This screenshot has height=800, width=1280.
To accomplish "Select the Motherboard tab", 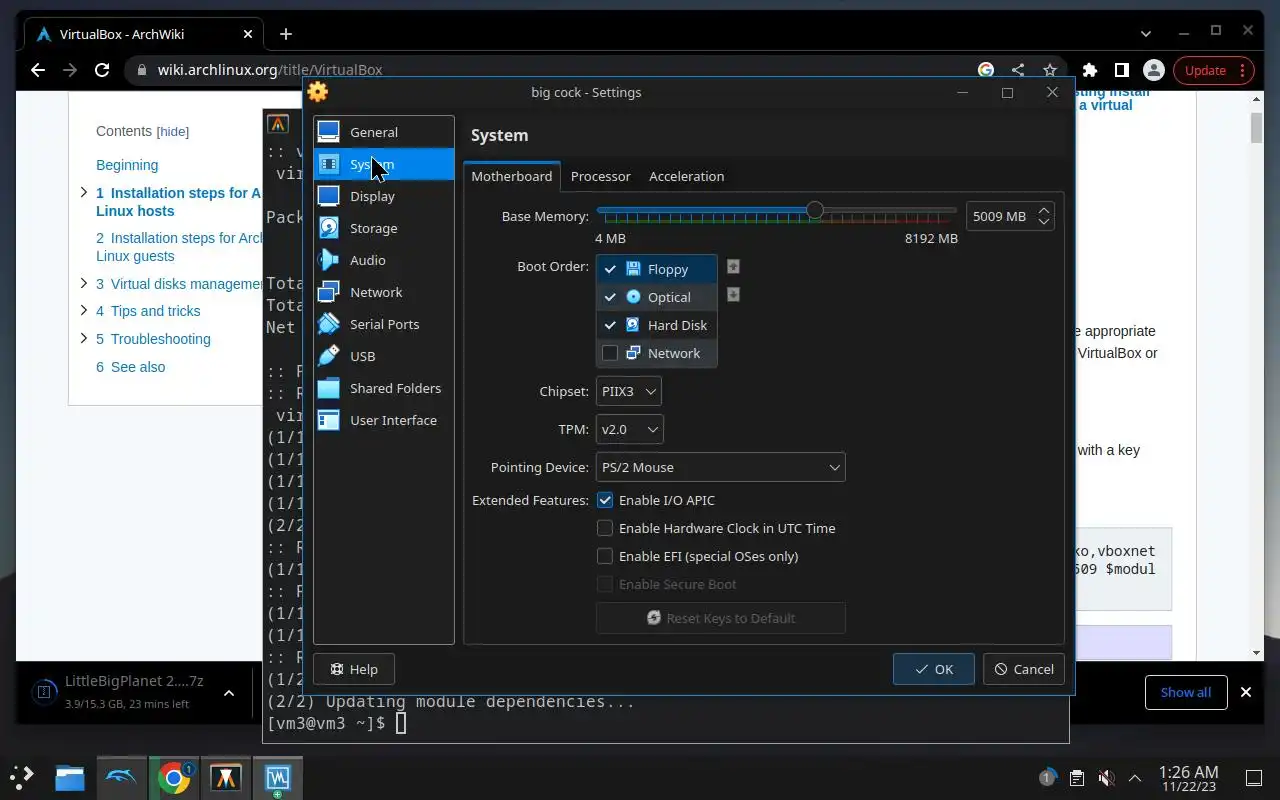I will pos(512,176).
